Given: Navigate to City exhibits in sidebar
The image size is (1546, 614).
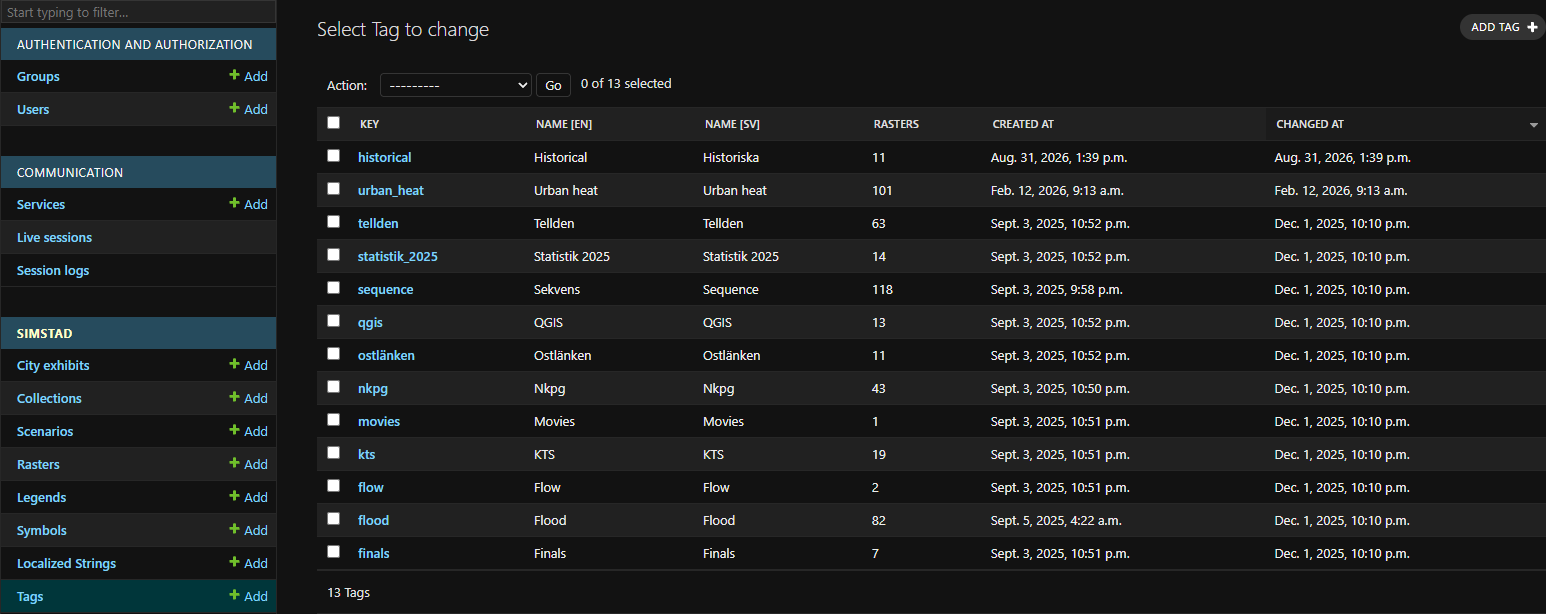Looking at the screenshot, I should pos(53,365).
